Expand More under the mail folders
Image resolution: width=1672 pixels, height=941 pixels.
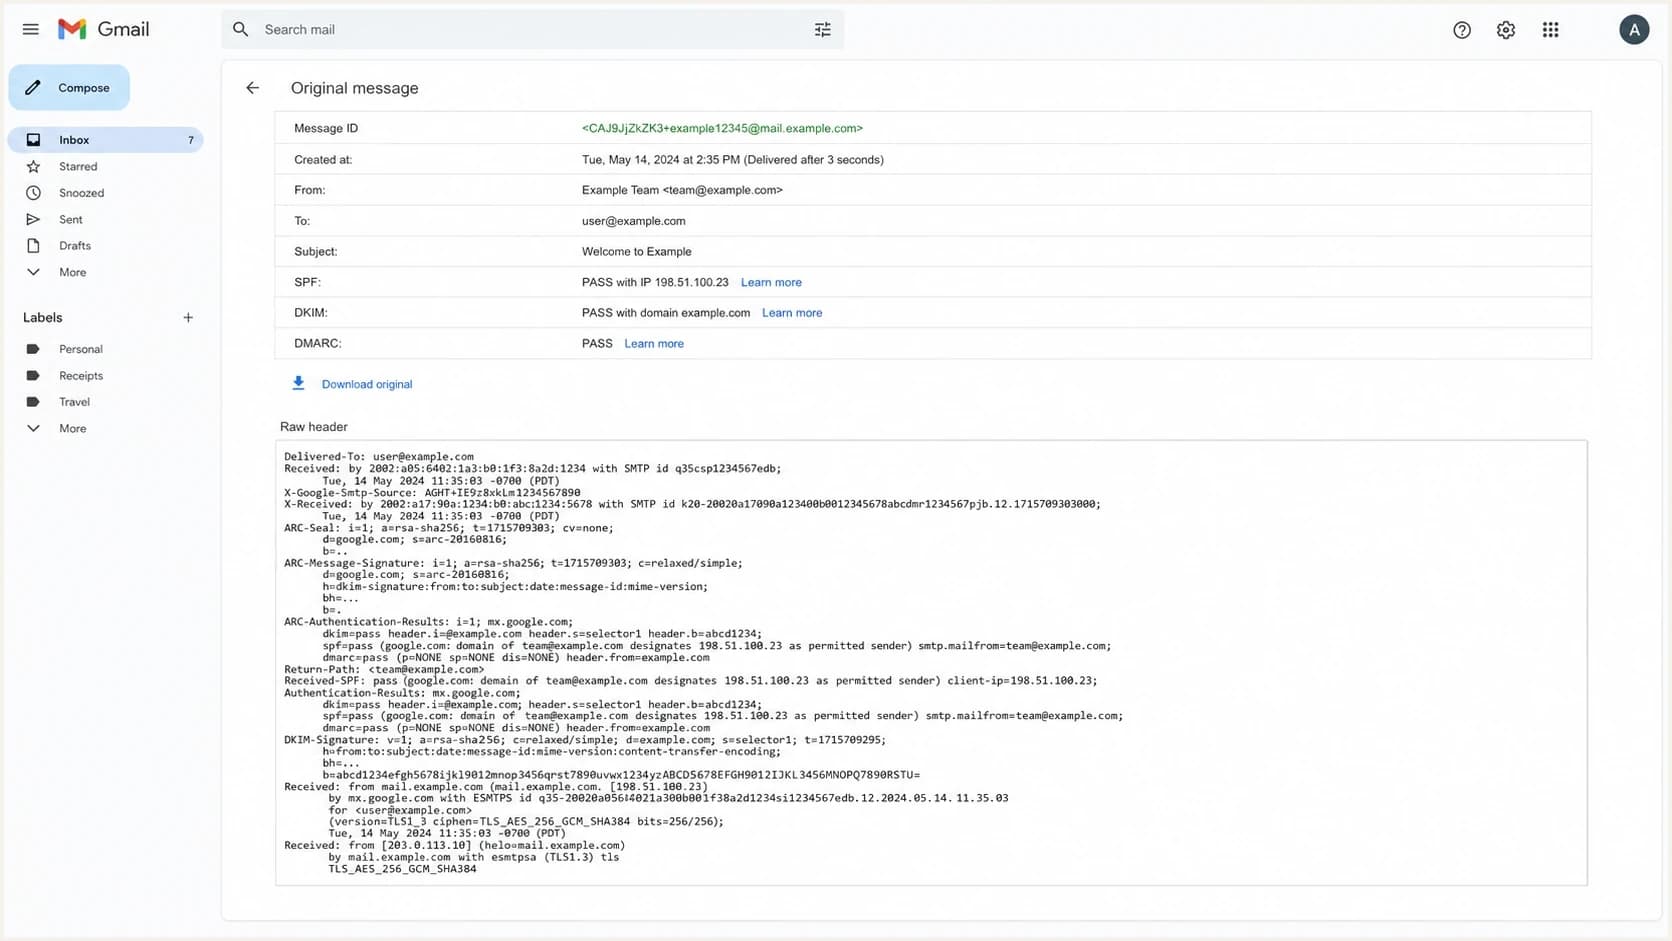72,272
